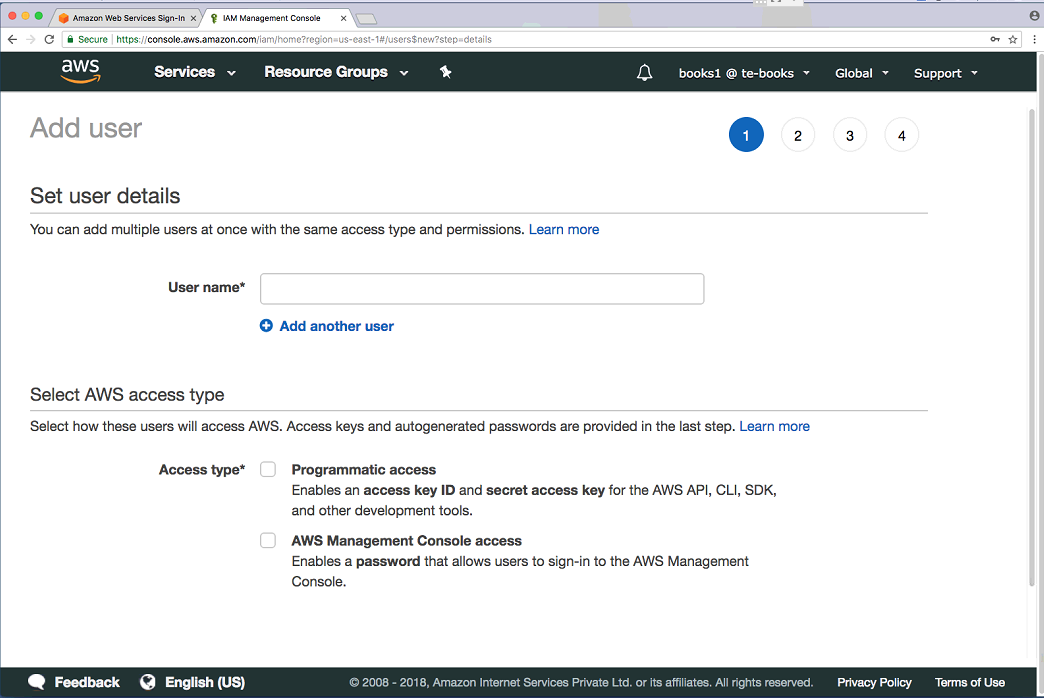Click the saved password key icon
1044x698 pixels.
click(995, 39)
